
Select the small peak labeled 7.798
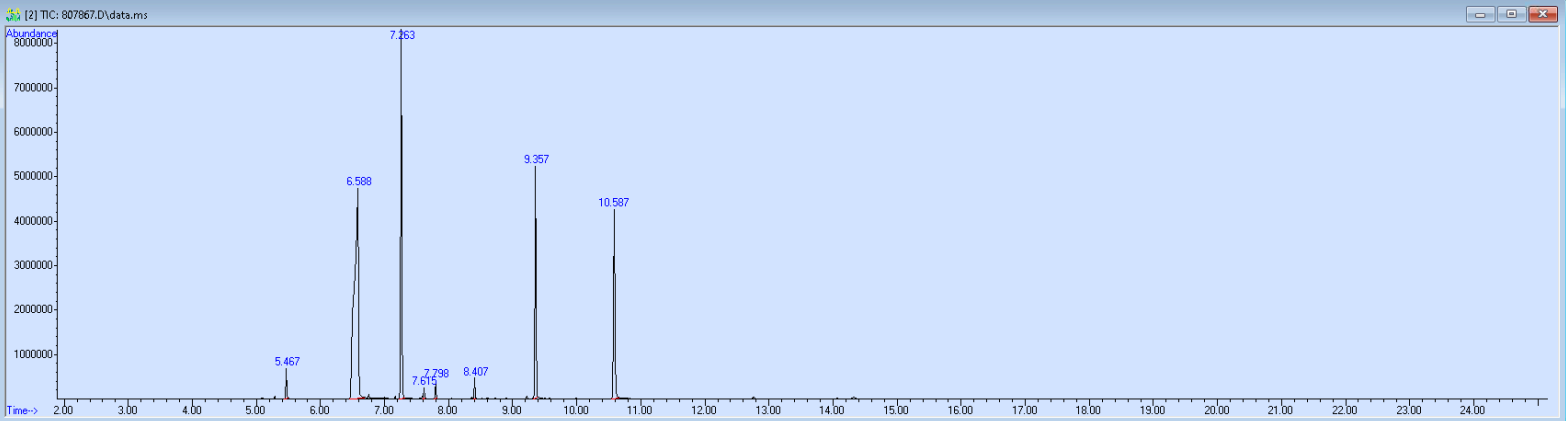[437, 374]
